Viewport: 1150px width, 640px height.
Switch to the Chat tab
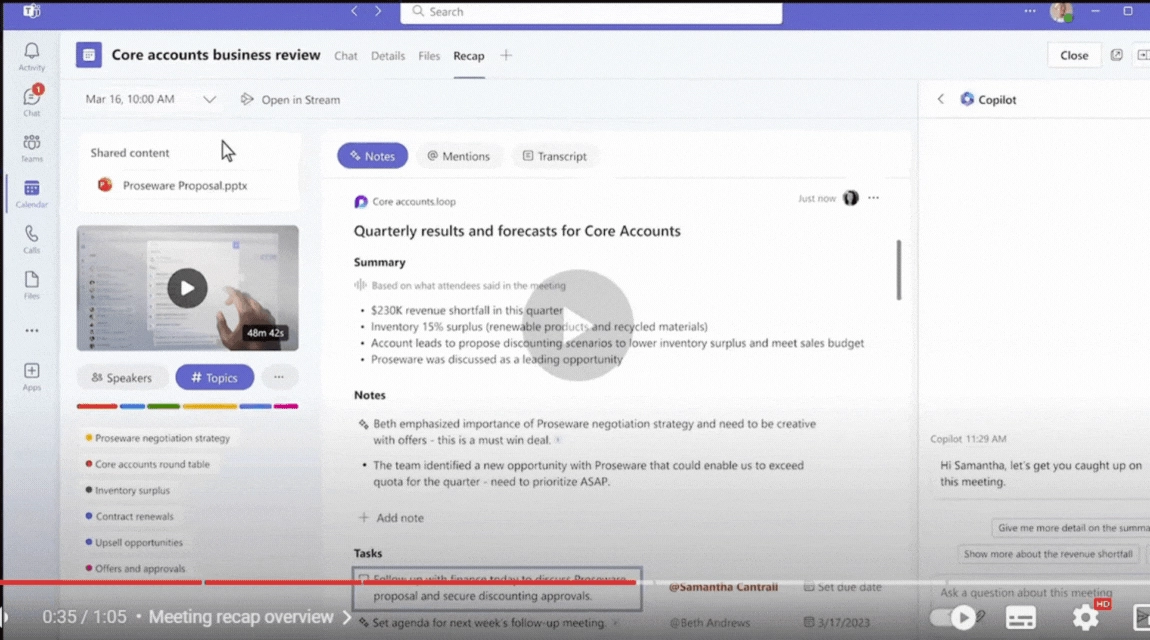tap(345, 56)
